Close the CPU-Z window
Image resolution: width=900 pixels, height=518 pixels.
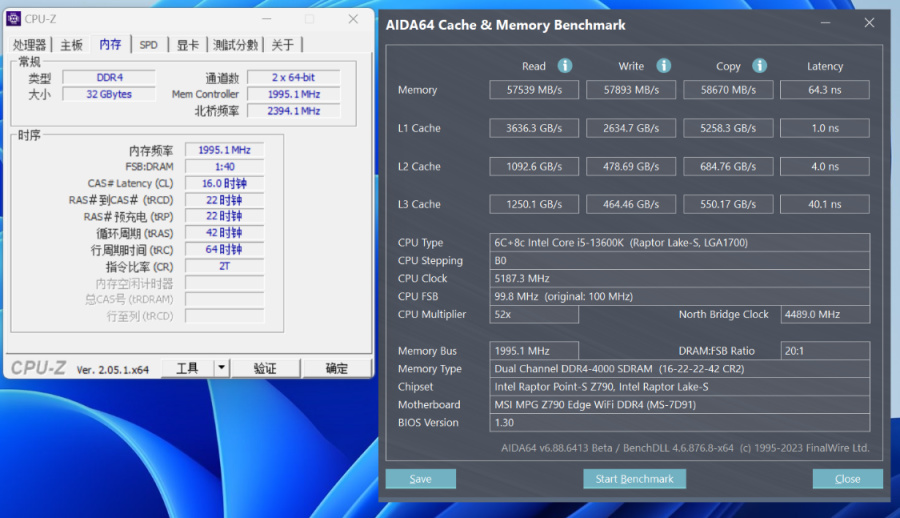pos(353,19)
